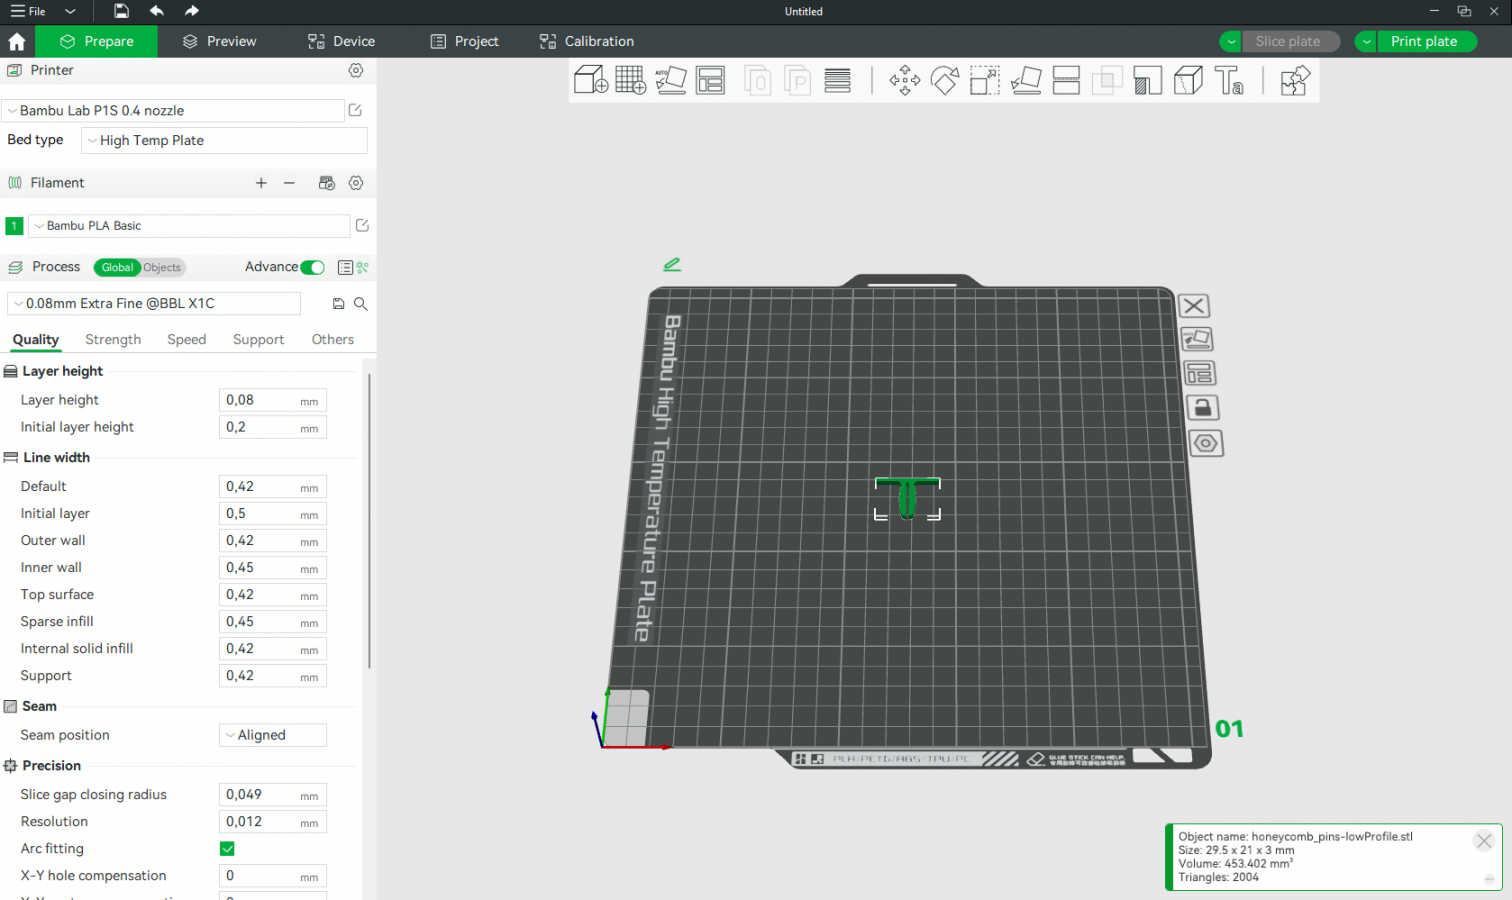Image resolution: width=1512 pixels, height=900 pixels.
Task: Click the Auto orient icon
Action: tap(670, 80)
